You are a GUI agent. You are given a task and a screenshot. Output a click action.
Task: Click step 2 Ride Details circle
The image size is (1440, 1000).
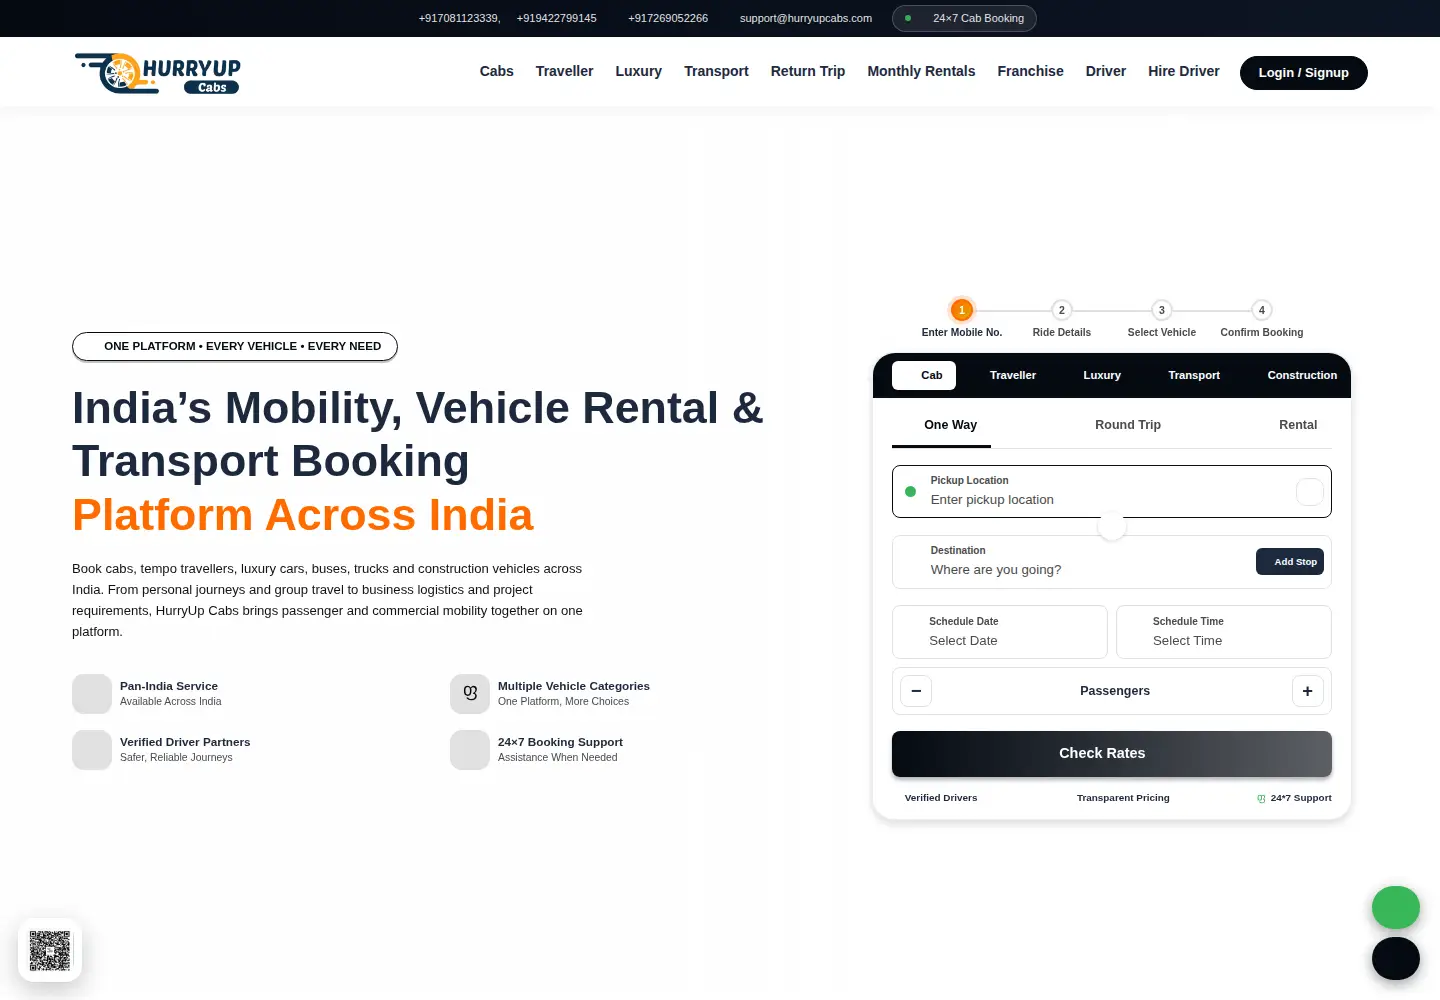(x=1062, y=310)
